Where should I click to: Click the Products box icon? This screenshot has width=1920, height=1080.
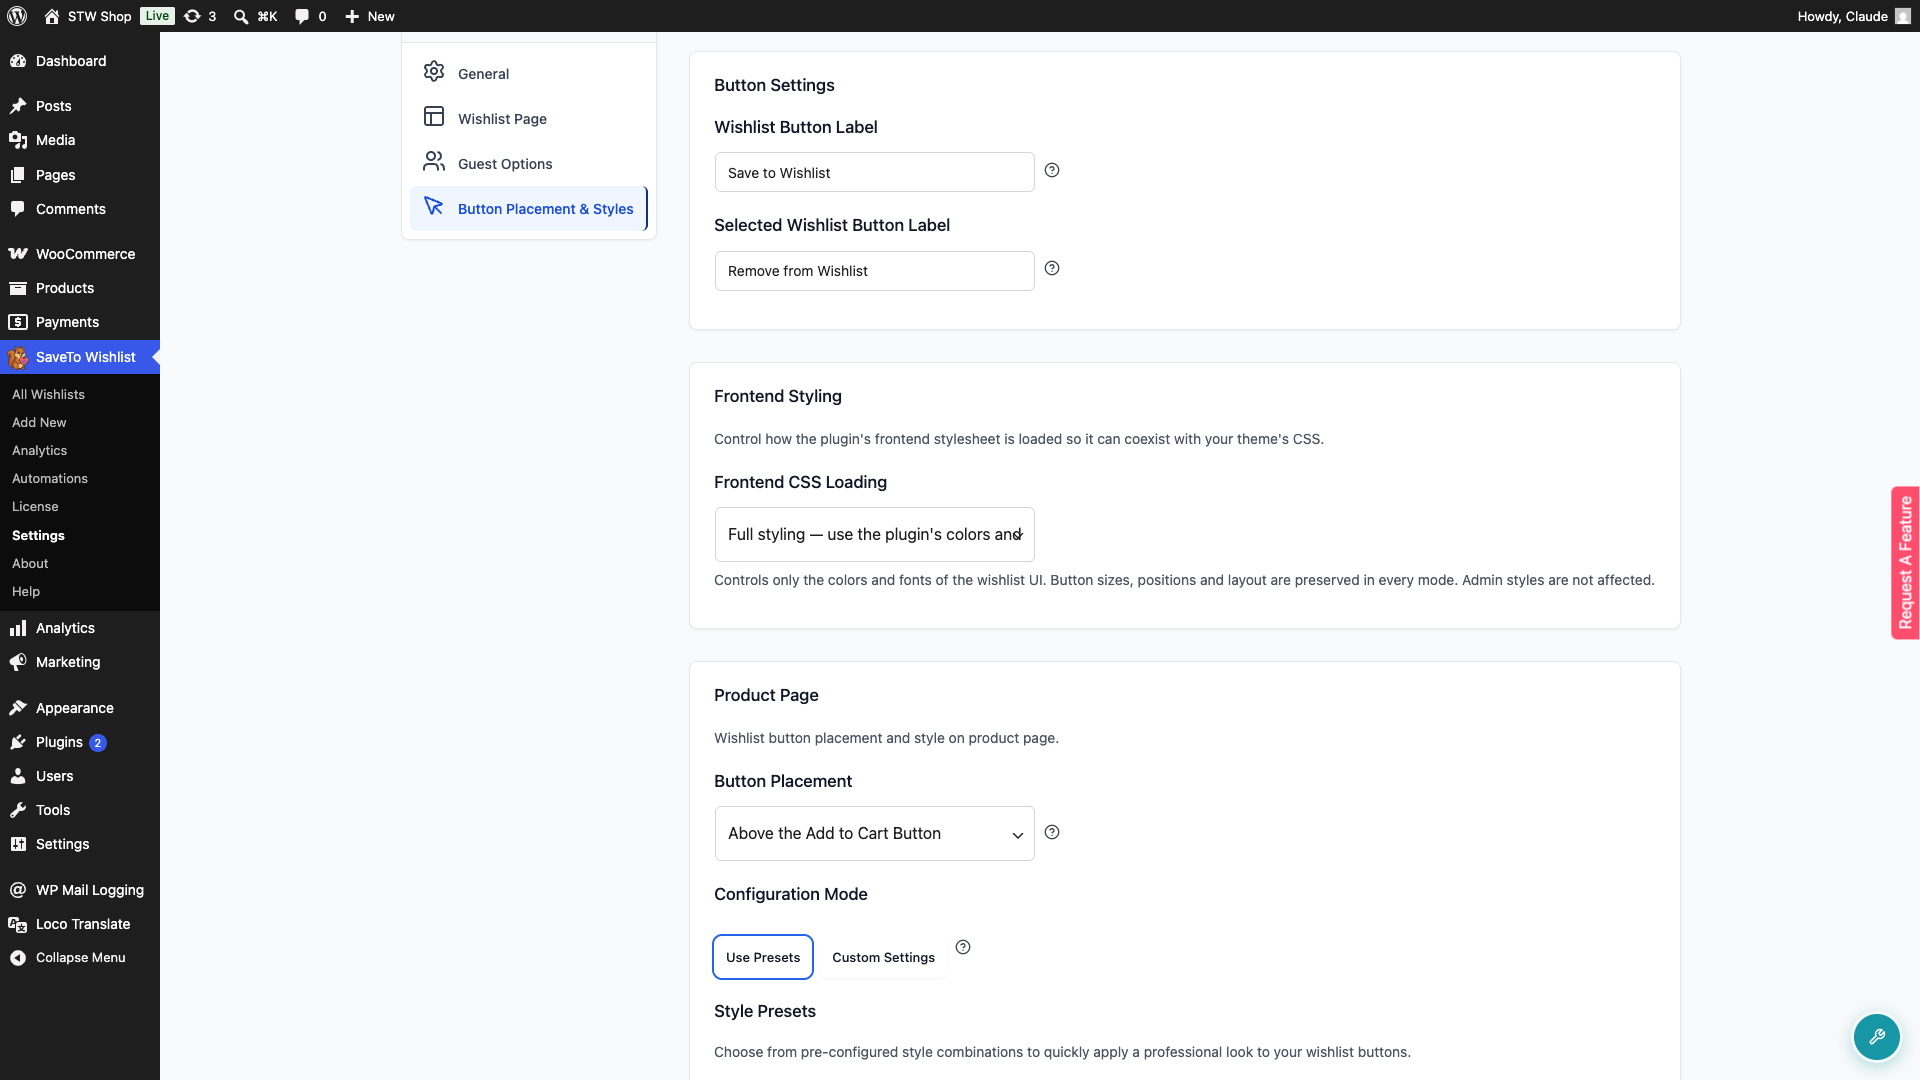click(18, 288)
